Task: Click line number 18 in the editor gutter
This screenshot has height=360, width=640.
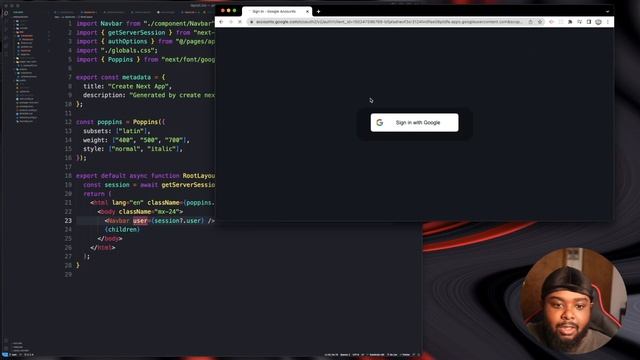Action: (x=68, y=176)
